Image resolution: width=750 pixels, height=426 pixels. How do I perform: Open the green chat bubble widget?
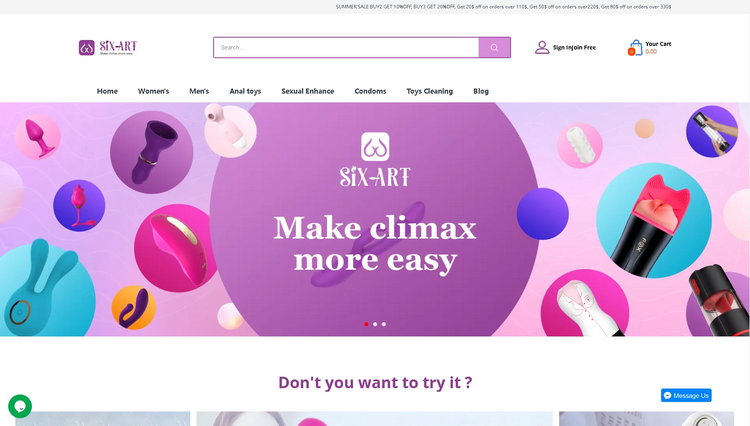[20, 406]
